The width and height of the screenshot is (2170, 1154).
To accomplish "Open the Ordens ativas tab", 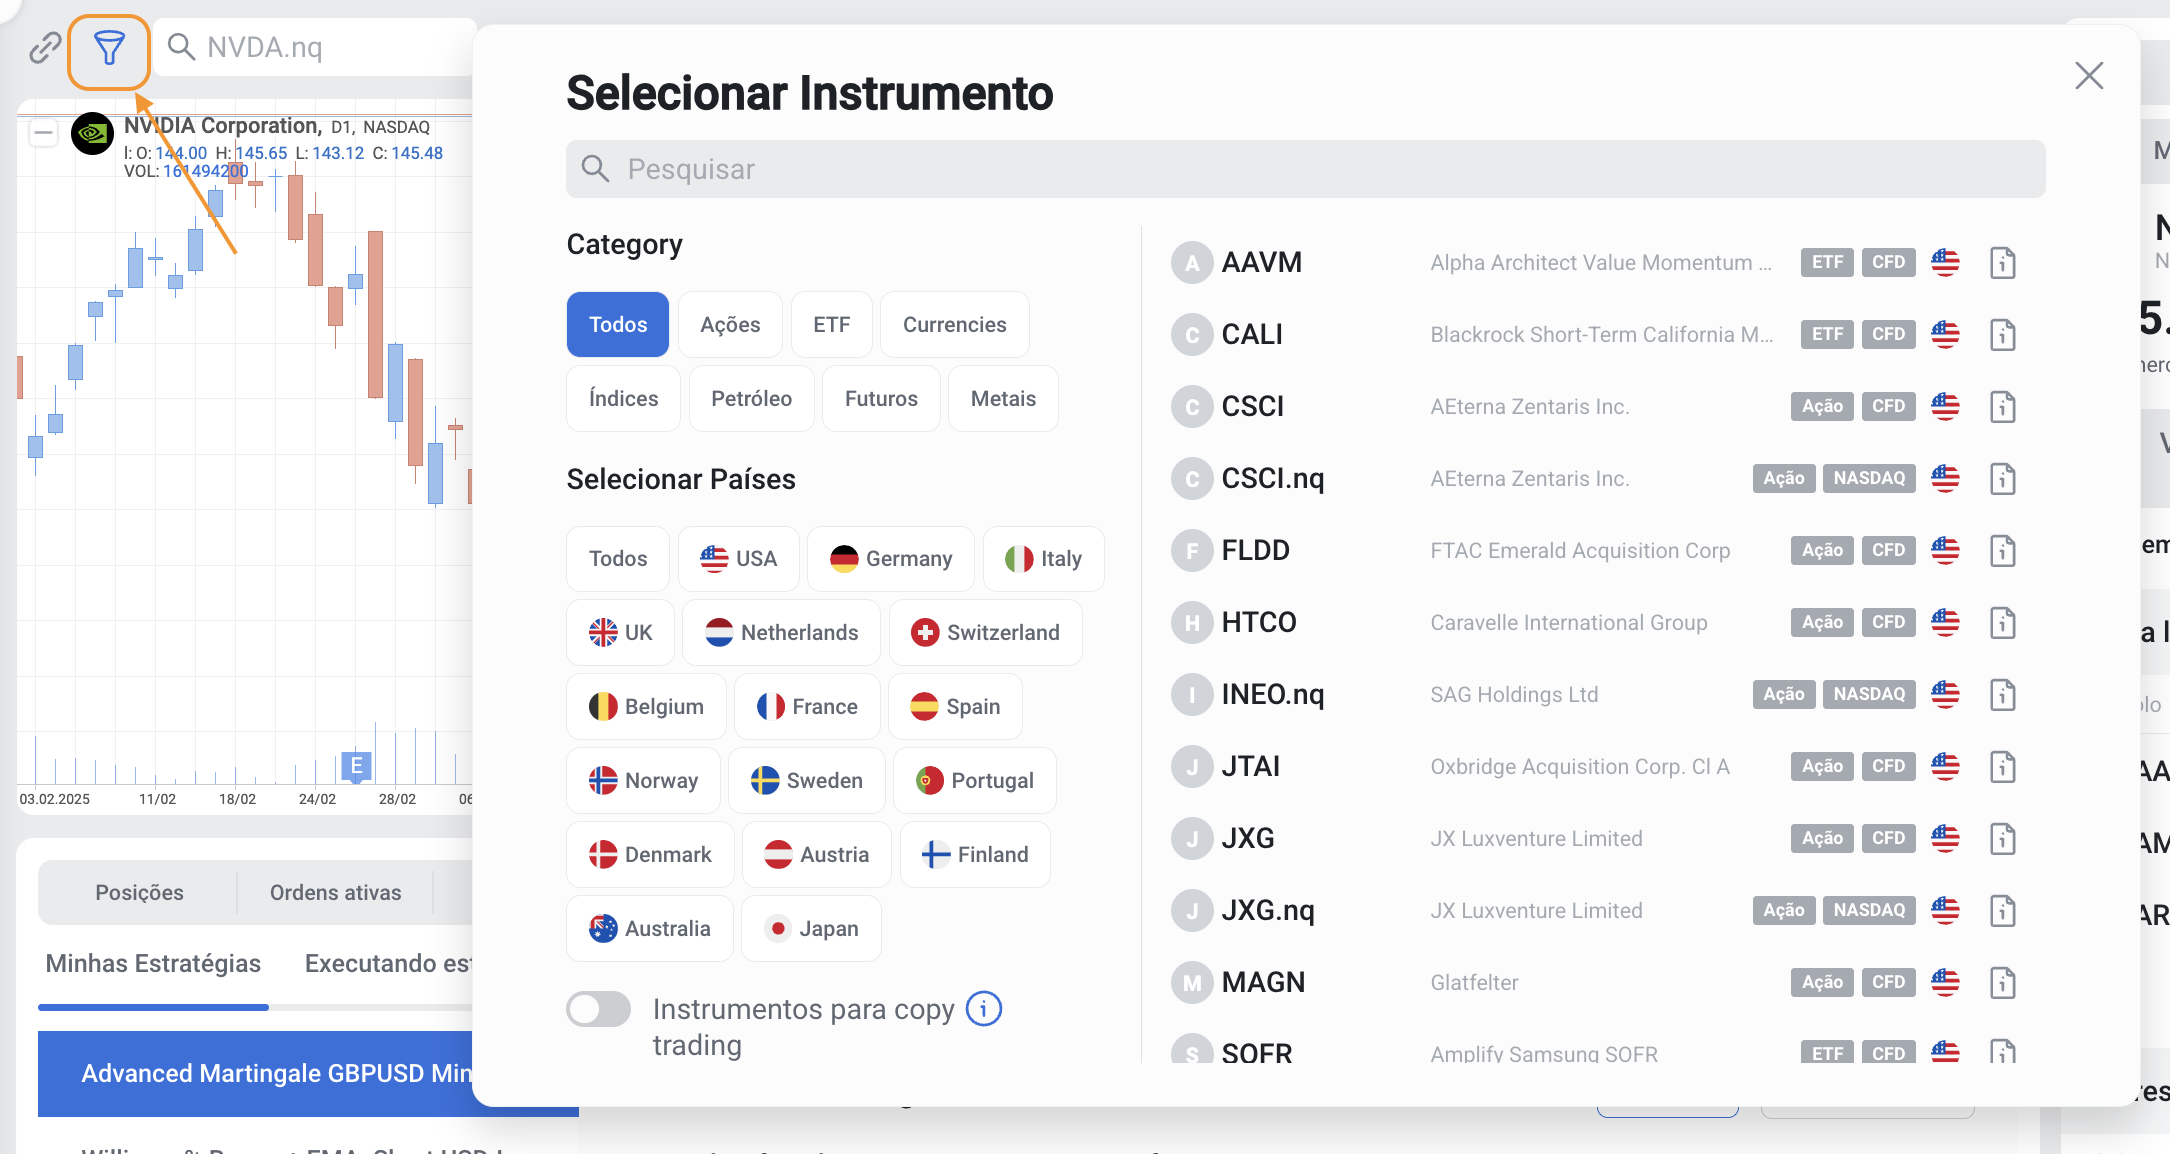I will tap(335, 893).
